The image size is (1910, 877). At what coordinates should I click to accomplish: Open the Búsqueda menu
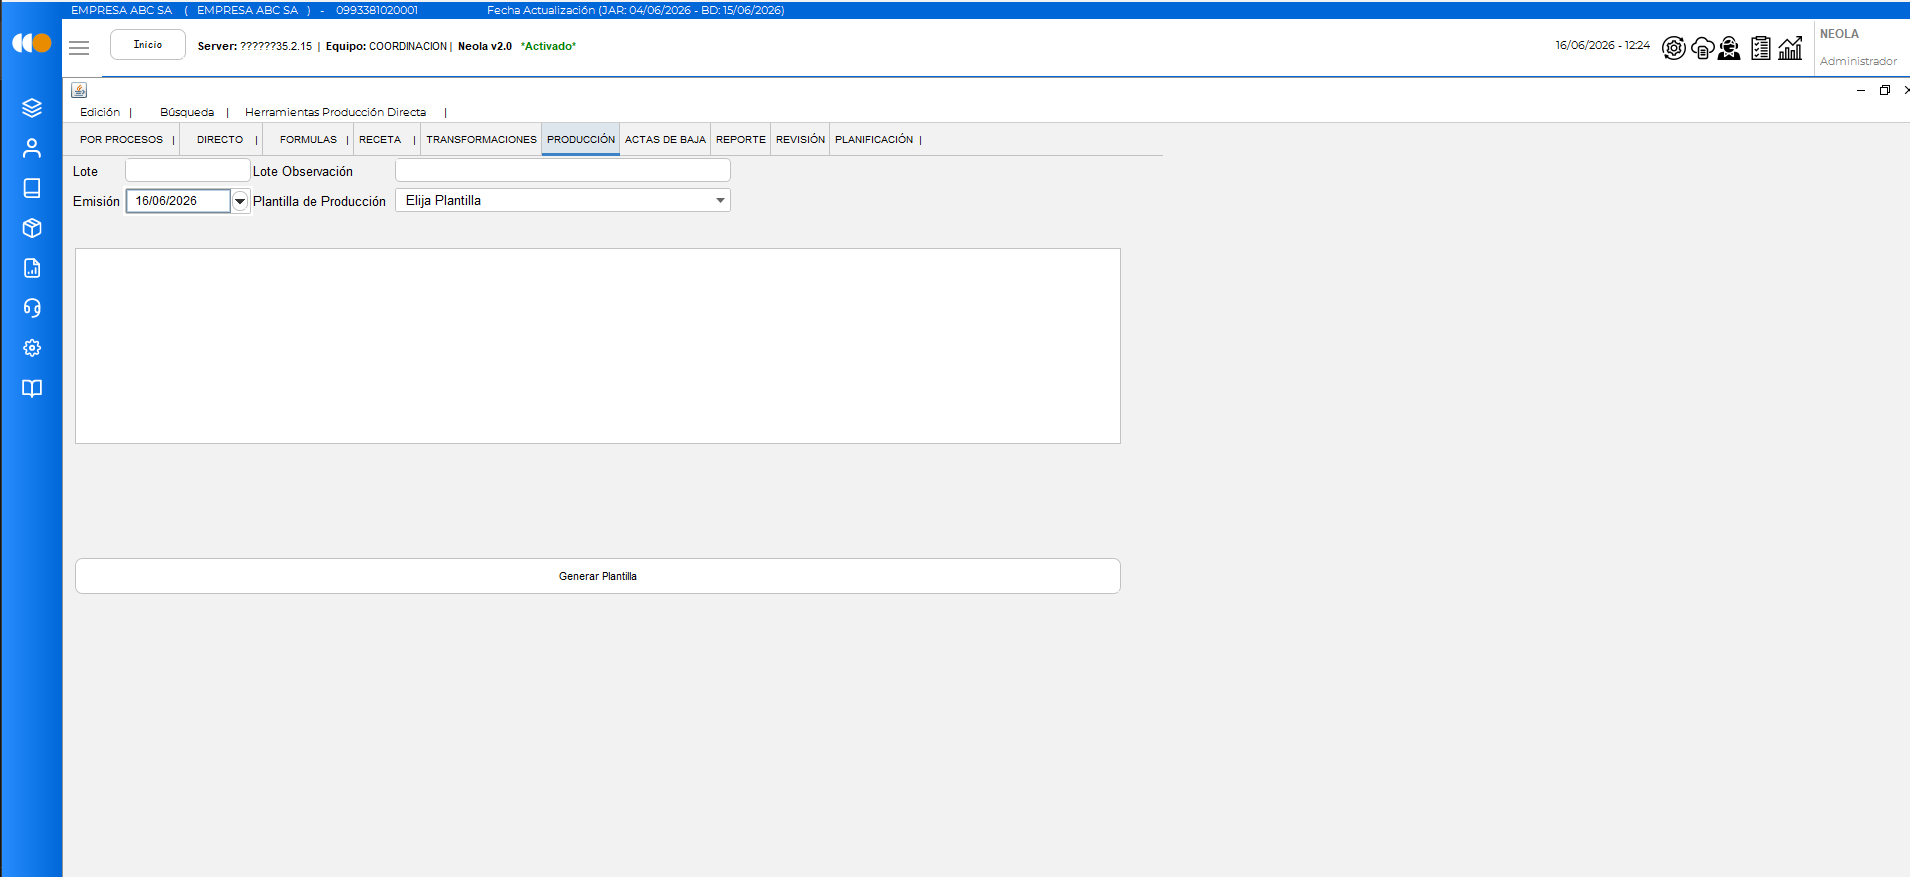(187, 112)
